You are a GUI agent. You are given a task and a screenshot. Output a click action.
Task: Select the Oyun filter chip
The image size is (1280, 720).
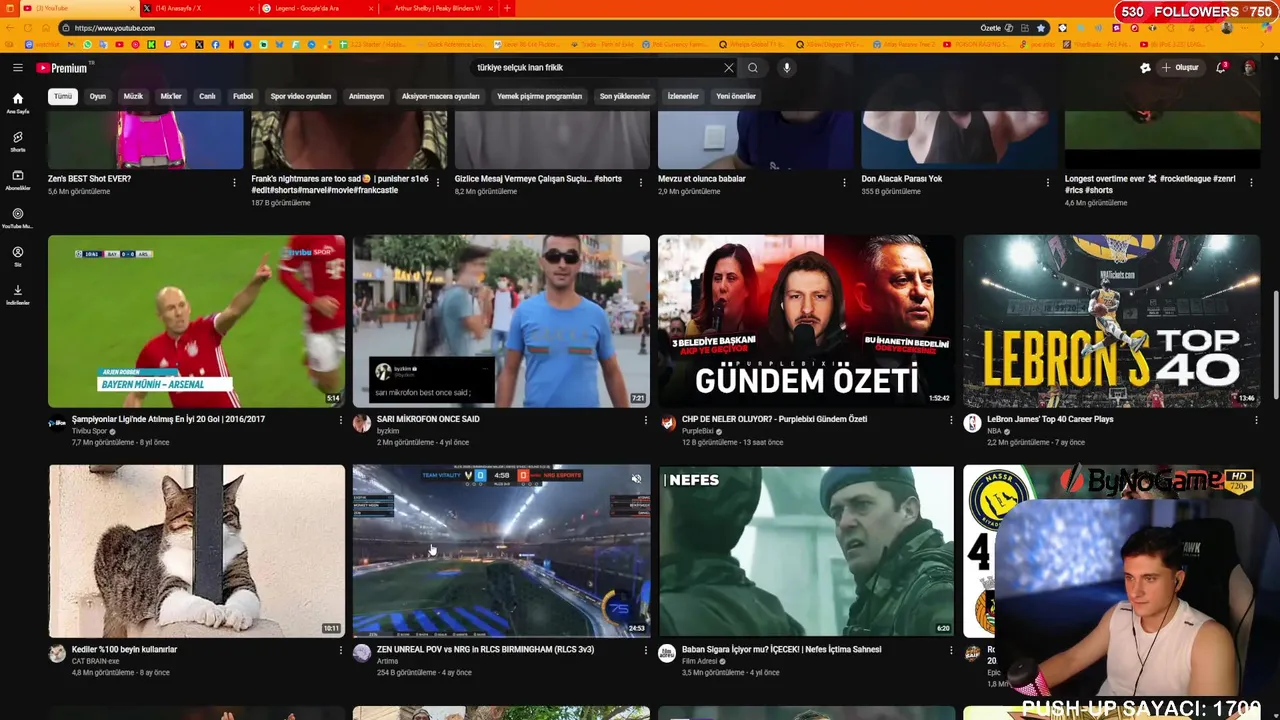point(98,96)
